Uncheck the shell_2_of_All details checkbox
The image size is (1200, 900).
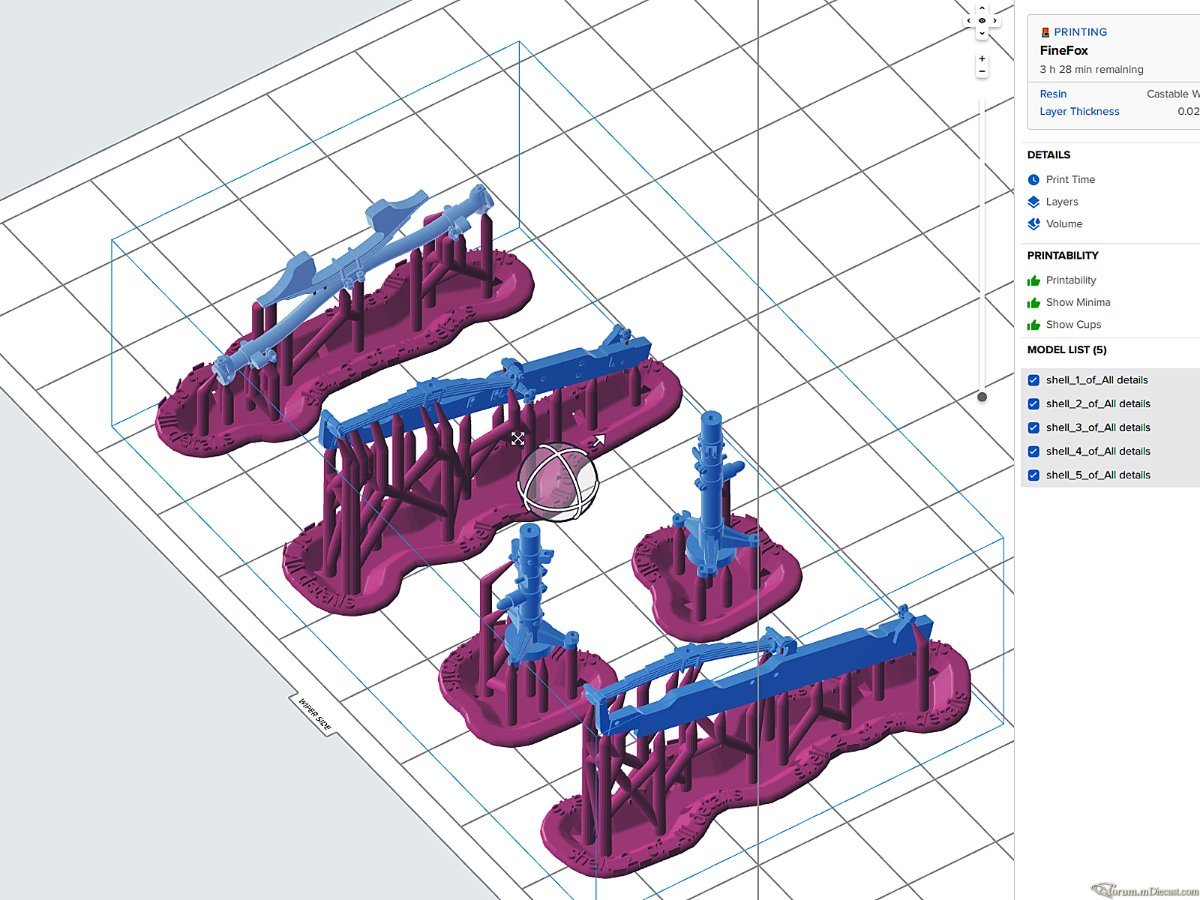(1034, 404)
